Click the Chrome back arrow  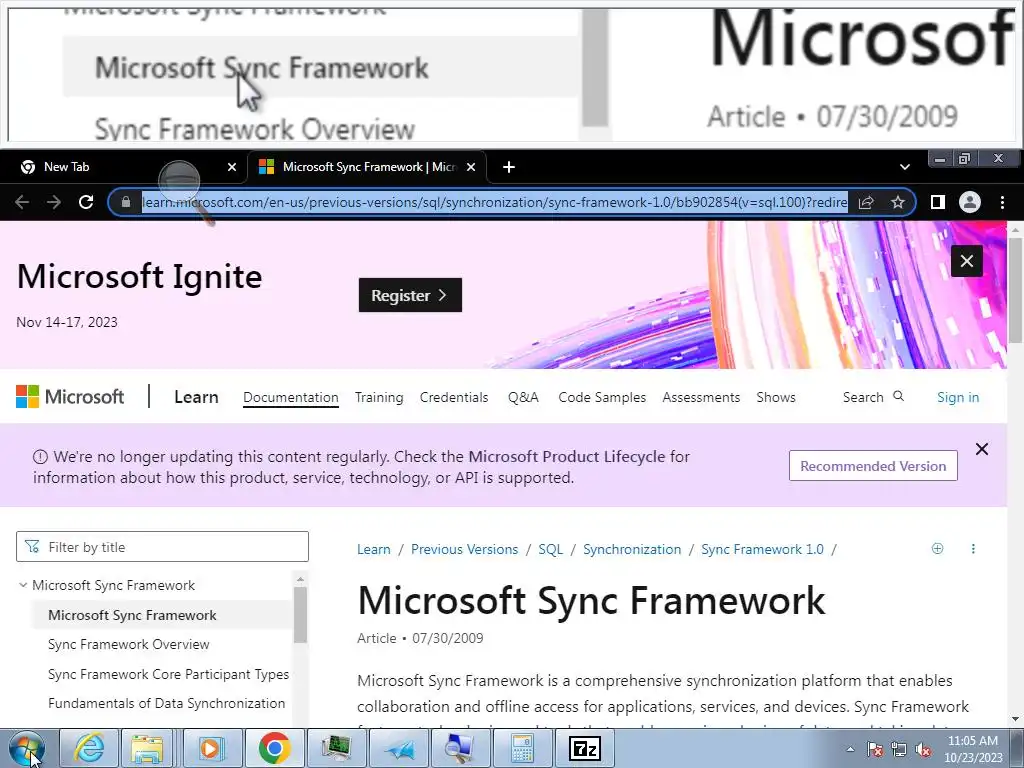(x=22, y=202)
